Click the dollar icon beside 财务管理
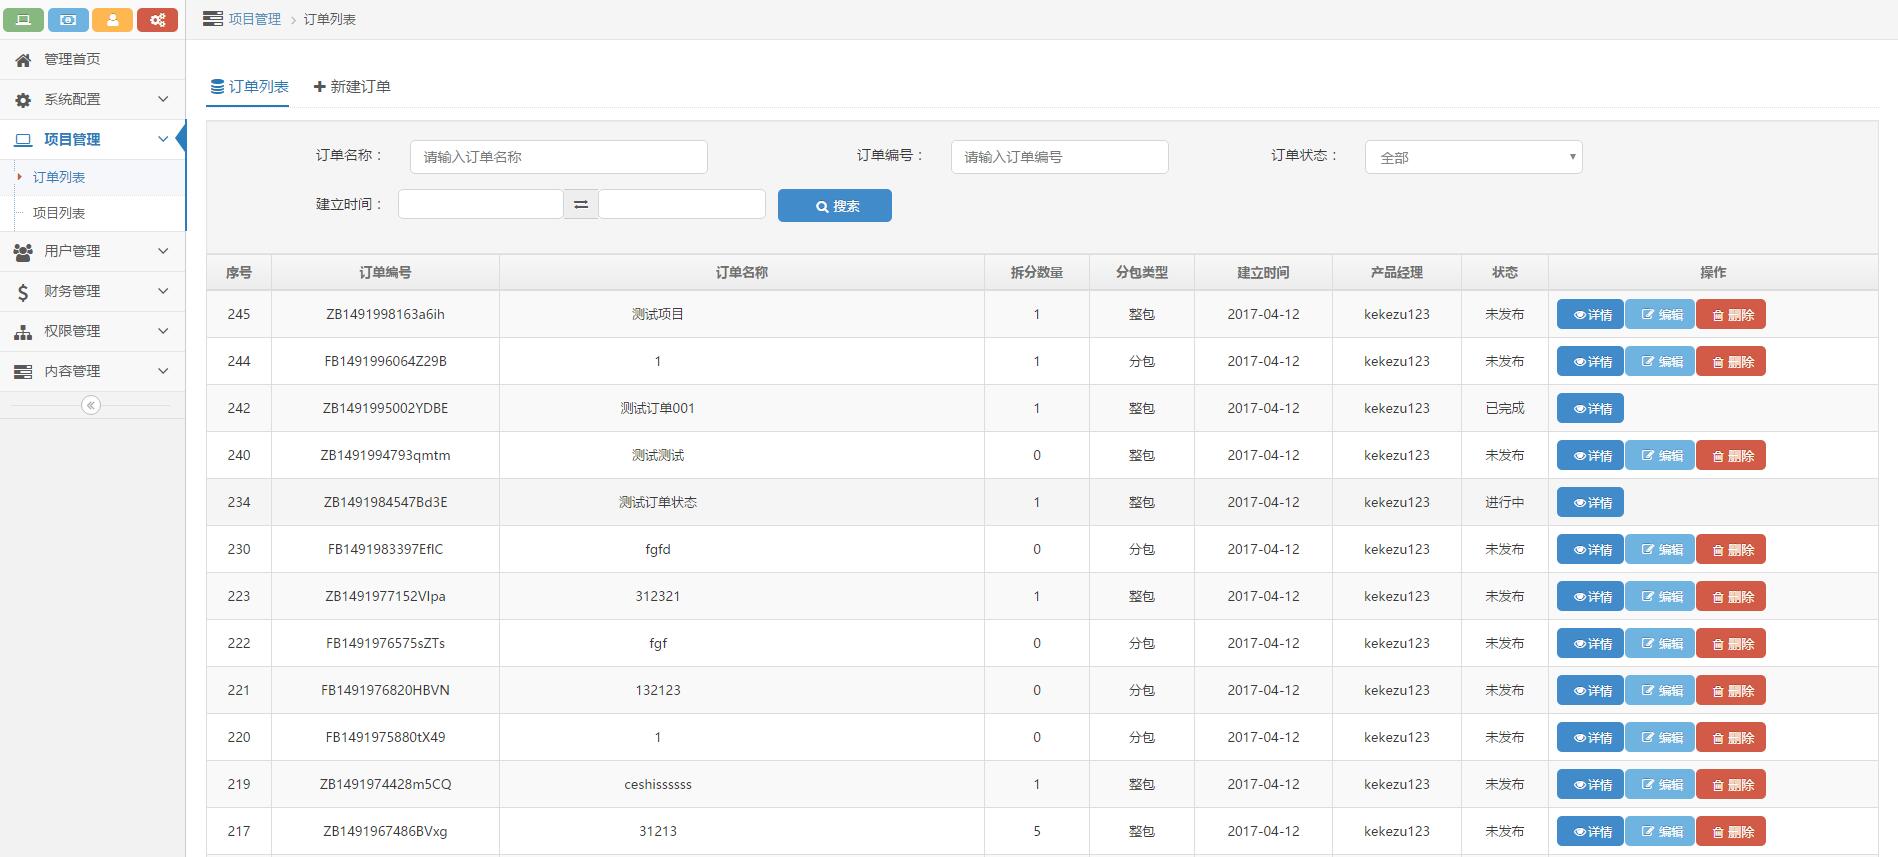The height and width of the screenshot is (857, 1898). click(x=23, y=292)
